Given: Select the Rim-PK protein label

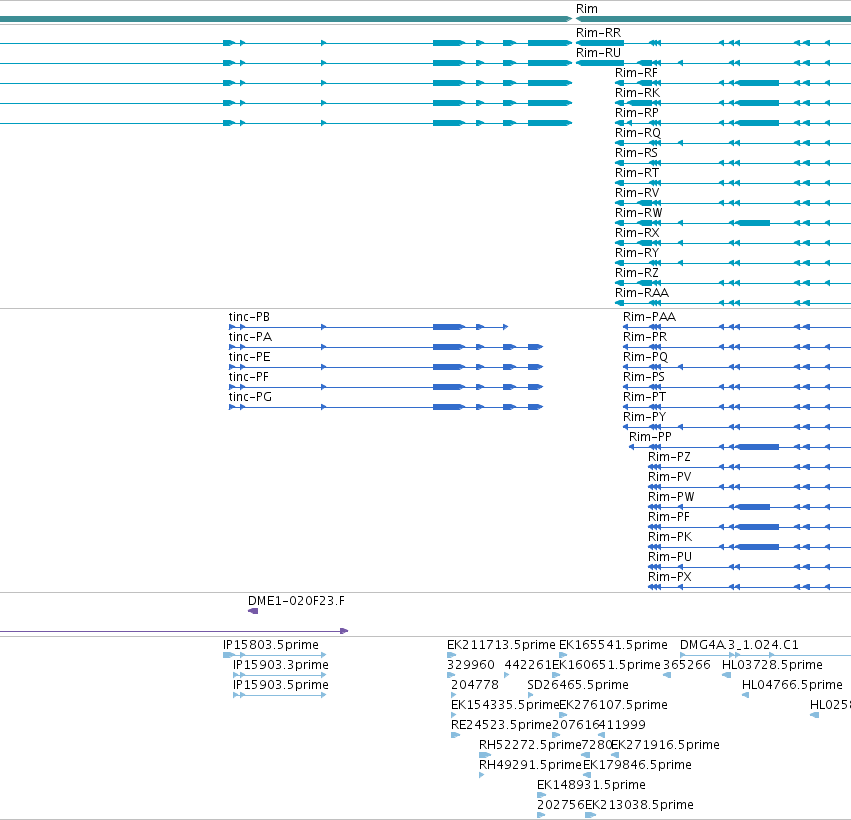Looking at the screenshot, I should tap(670, 537).
